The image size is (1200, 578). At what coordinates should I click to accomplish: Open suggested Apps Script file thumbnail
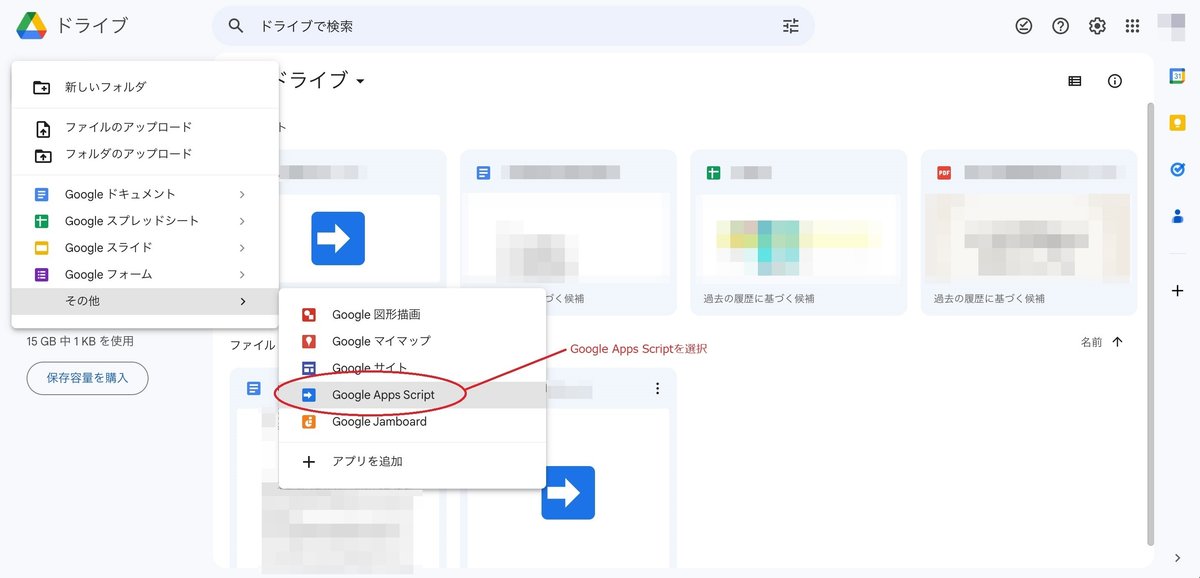coord(338,238)
